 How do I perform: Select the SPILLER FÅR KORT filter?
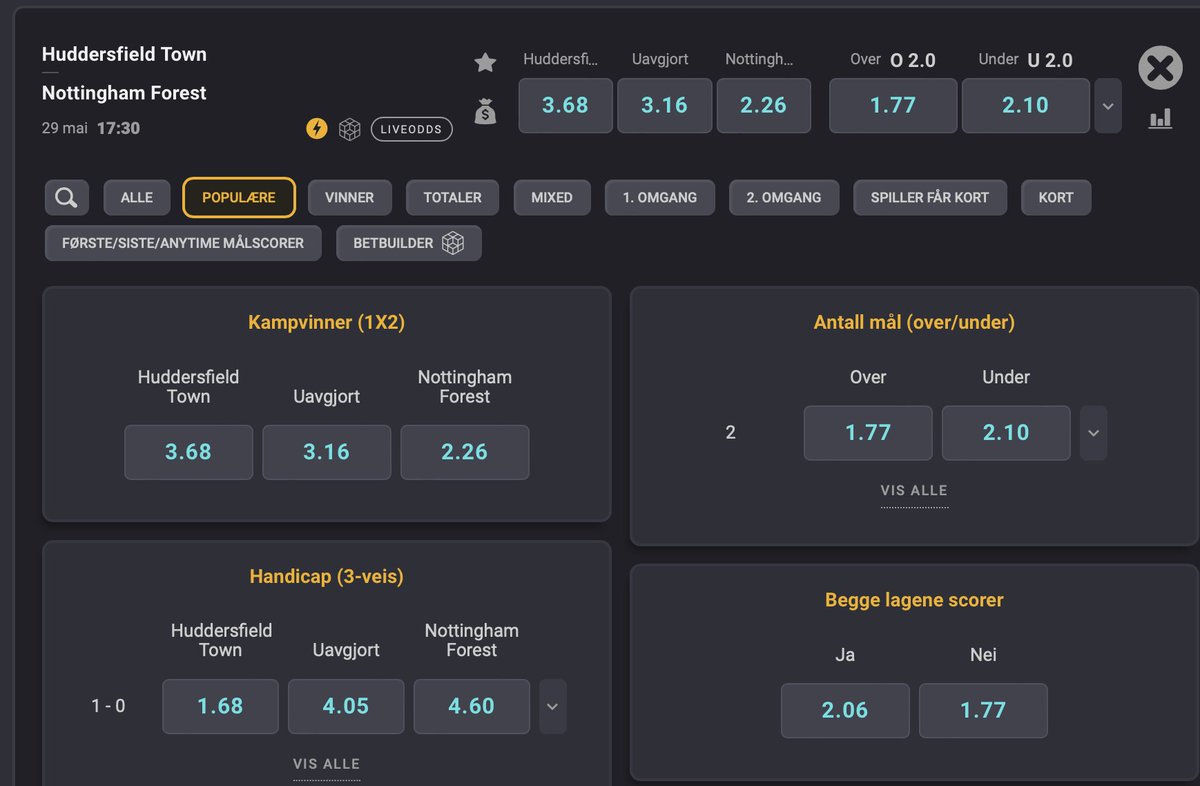click(x=929, y=197)
